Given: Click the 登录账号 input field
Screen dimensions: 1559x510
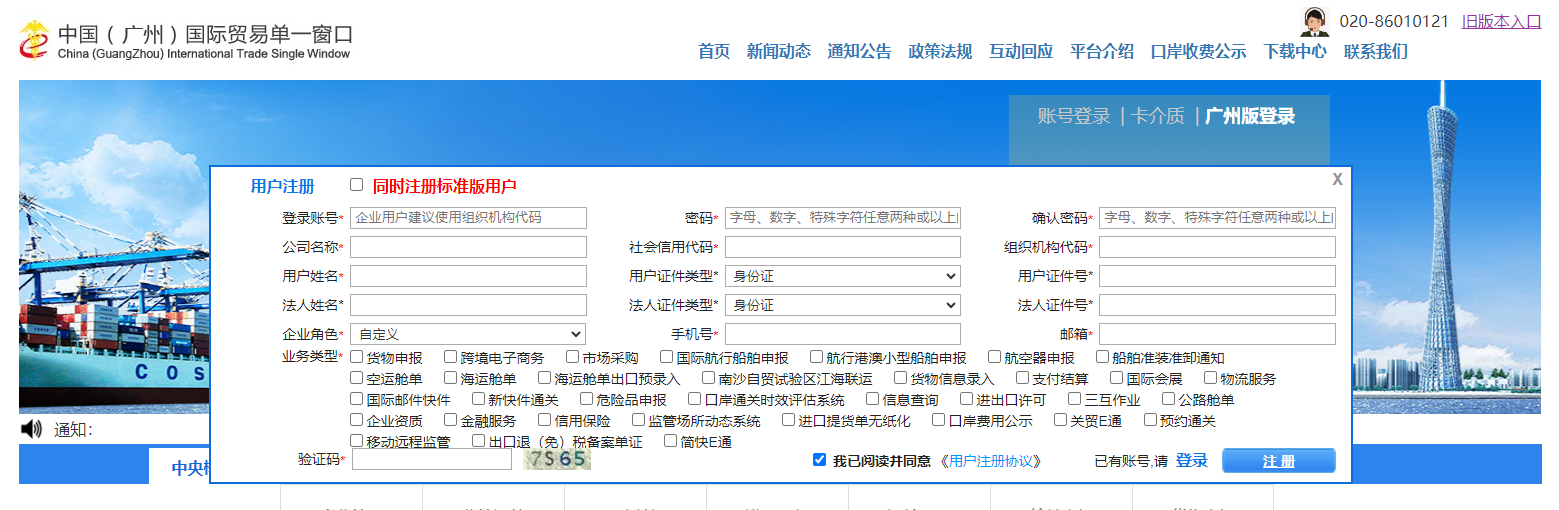Looking at the screenshot, I should pos(467,218).
